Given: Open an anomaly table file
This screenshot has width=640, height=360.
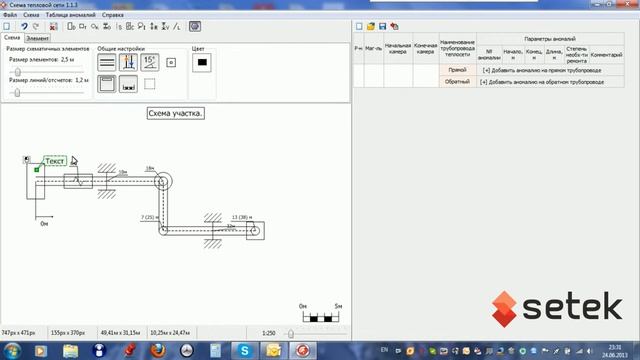Looking at the screenshot, I should 371,27.
